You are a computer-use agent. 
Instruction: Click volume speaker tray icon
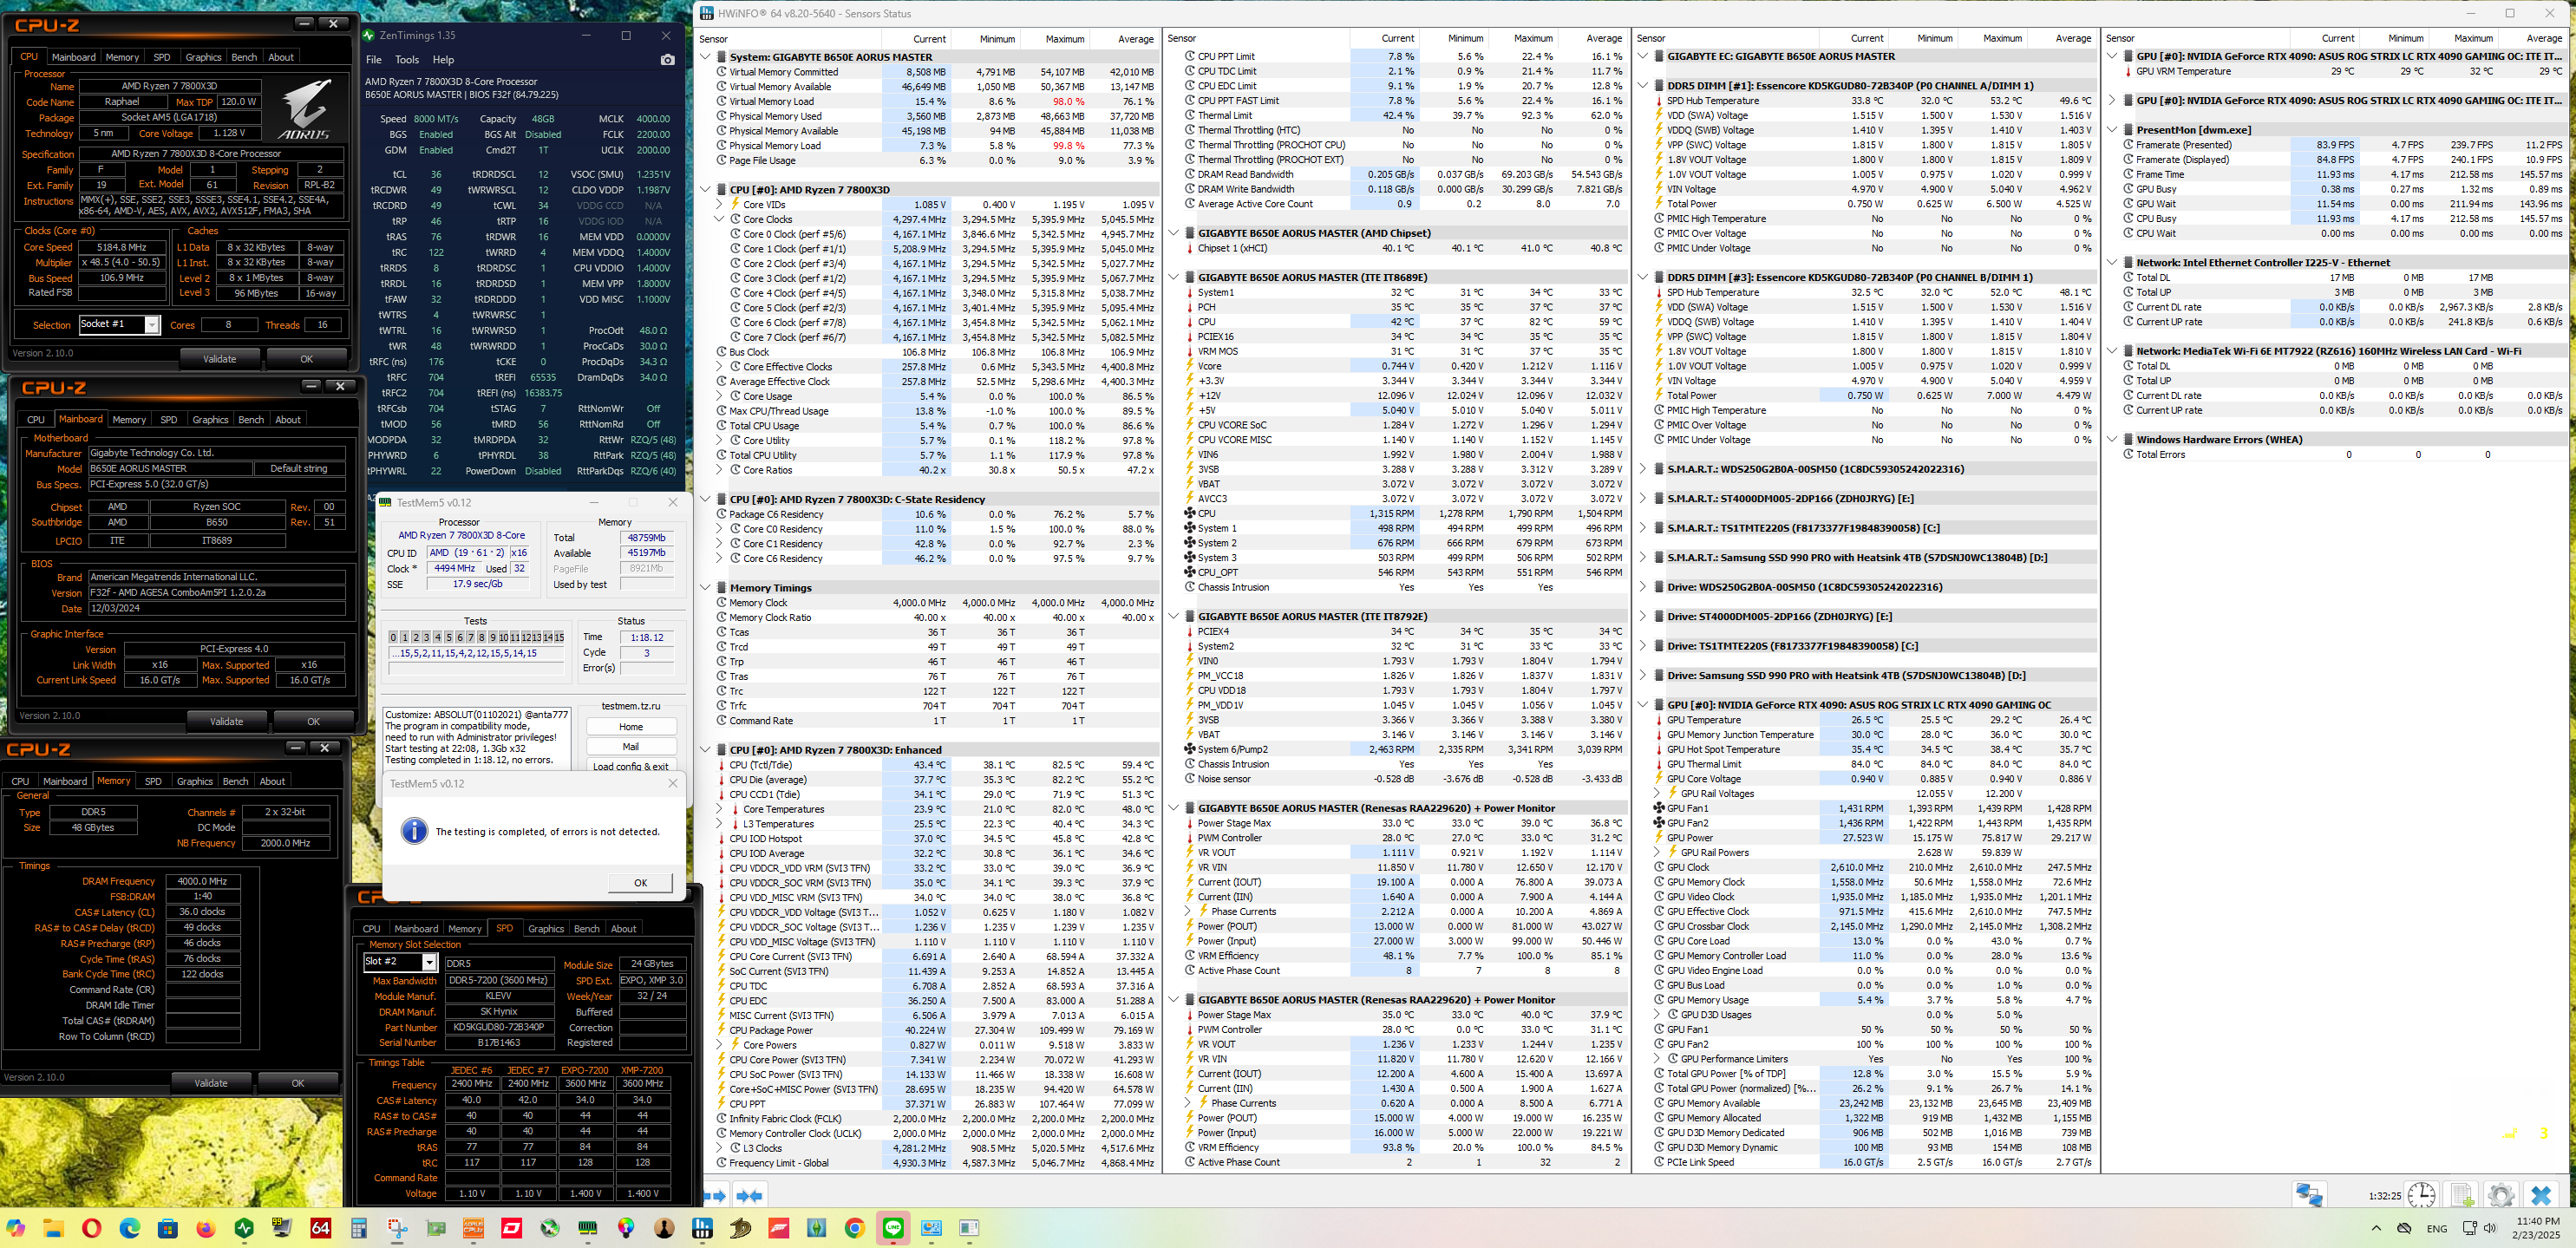click(x=2490, y=1228)
